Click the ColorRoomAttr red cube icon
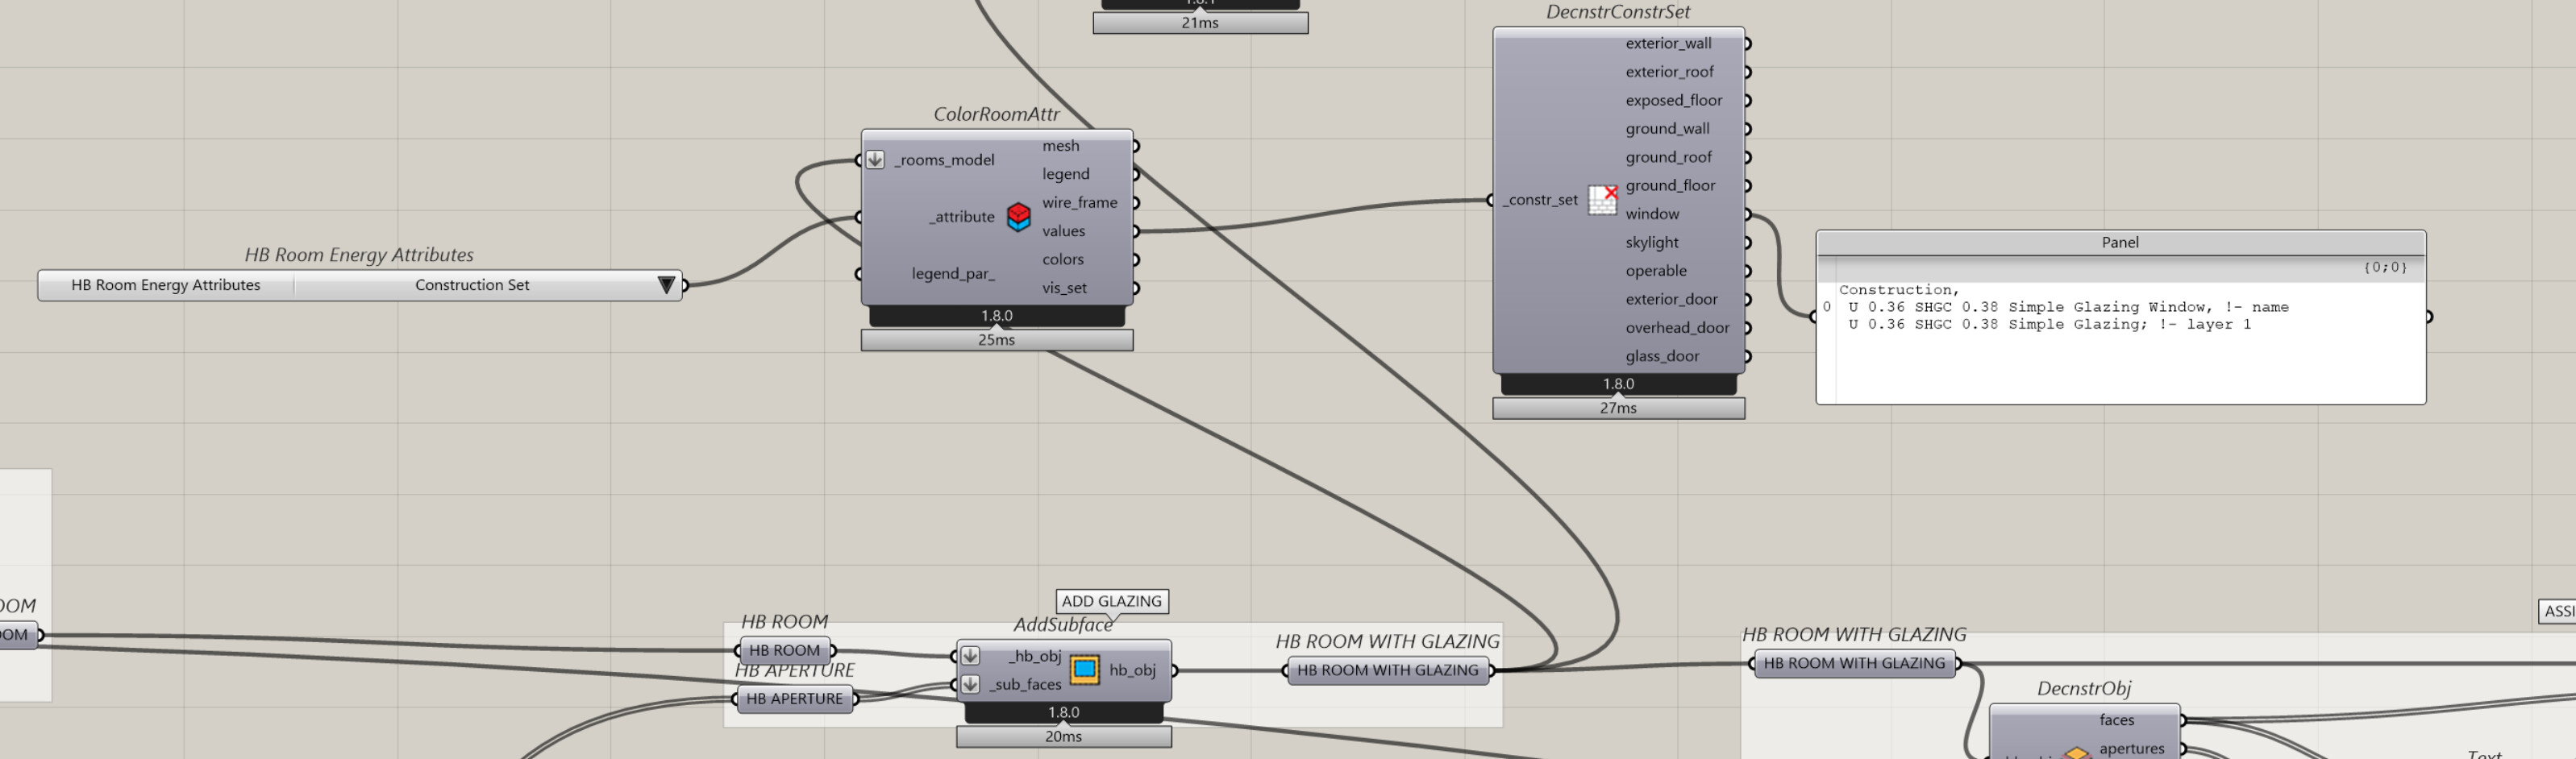 1018,216
